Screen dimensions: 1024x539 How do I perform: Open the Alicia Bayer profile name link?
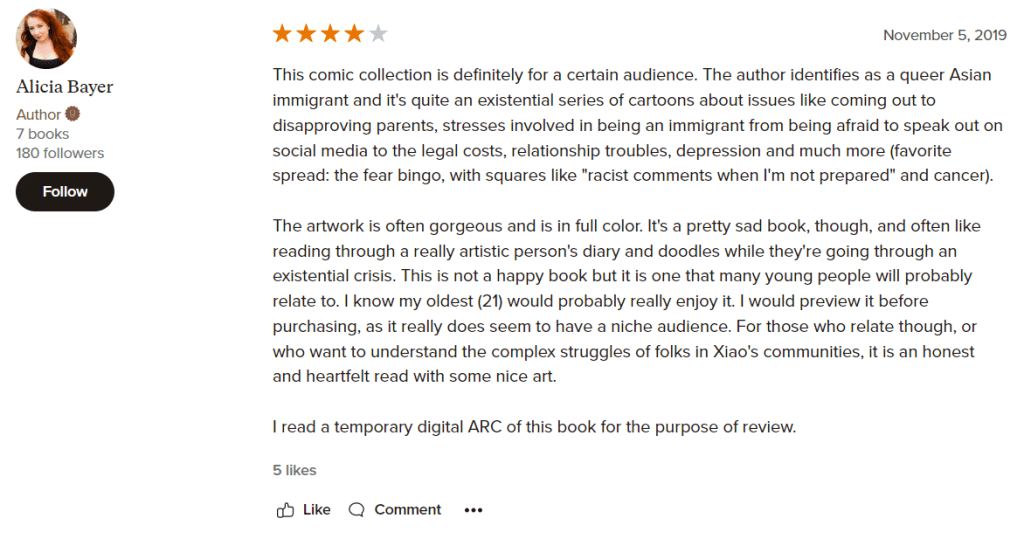[65, 87]
